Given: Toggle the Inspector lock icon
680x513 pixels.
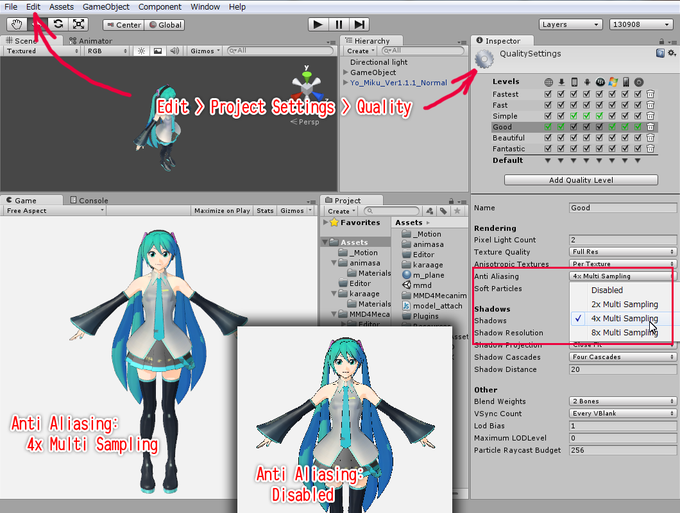Looking at the screenshot, I should coord(661,42).
